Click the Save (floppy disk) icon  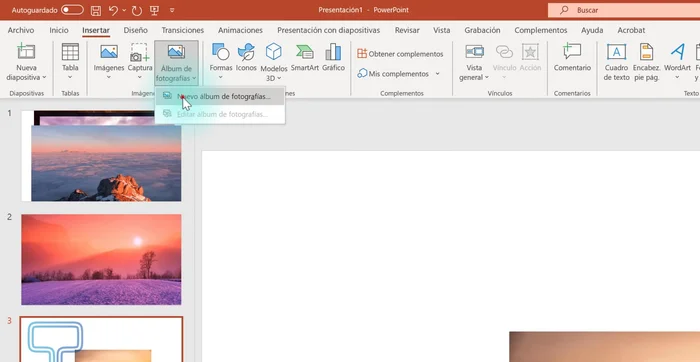(96, 10)
